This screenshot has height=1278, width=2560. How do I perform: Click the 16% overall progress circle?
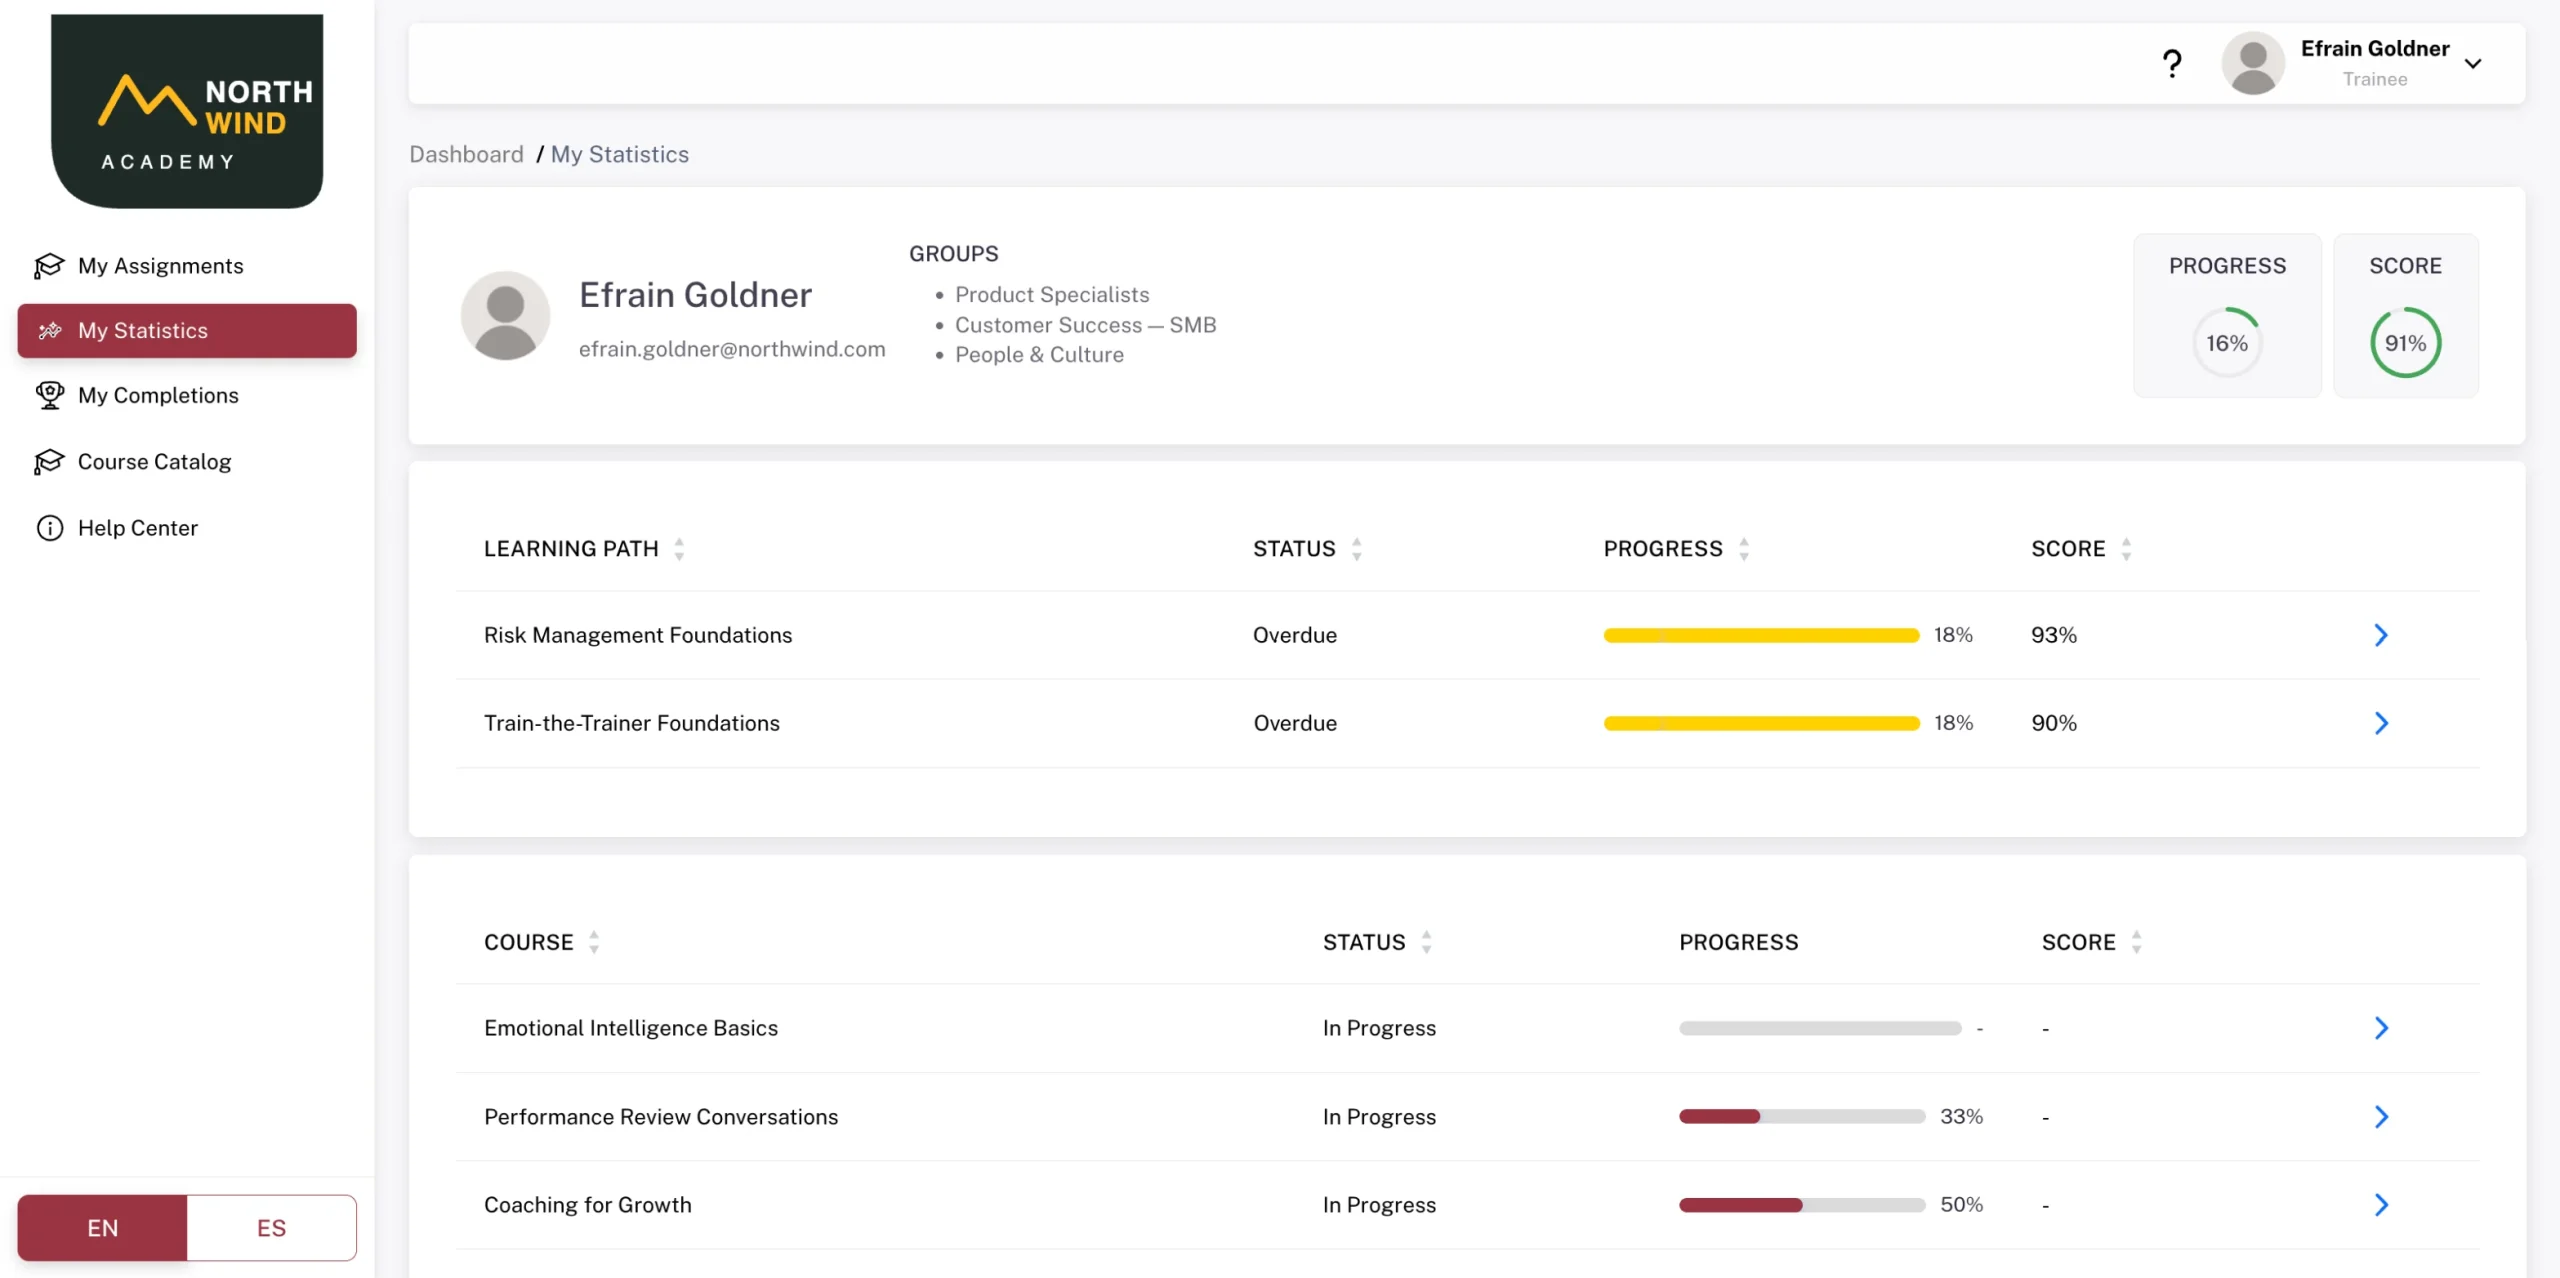point(2227,343)
